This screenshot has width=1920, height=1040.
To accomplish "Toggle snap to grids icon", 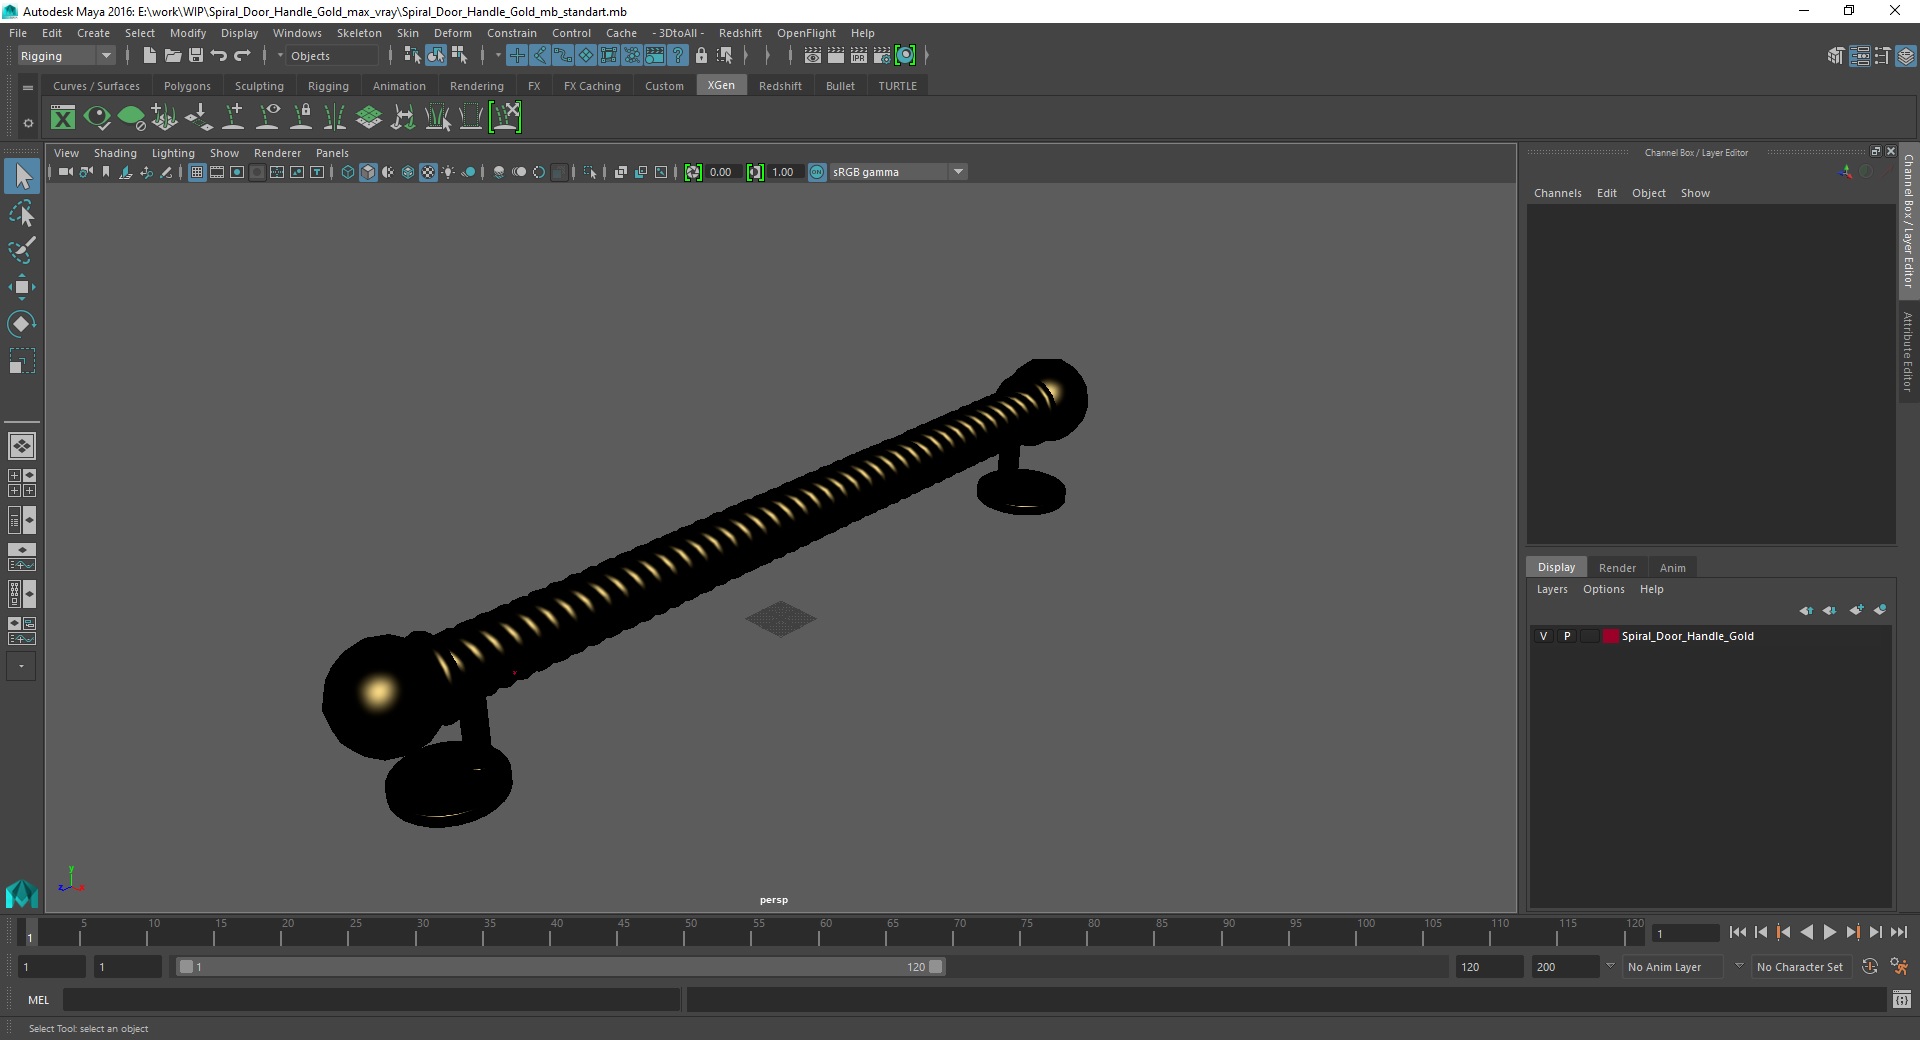I will click(x=517, y=56).
